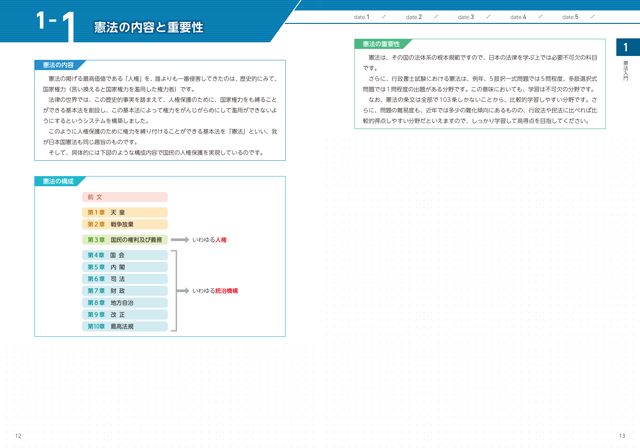
Task: Select the 憲法の重要性 box label
Action: [x=381, y=44]
